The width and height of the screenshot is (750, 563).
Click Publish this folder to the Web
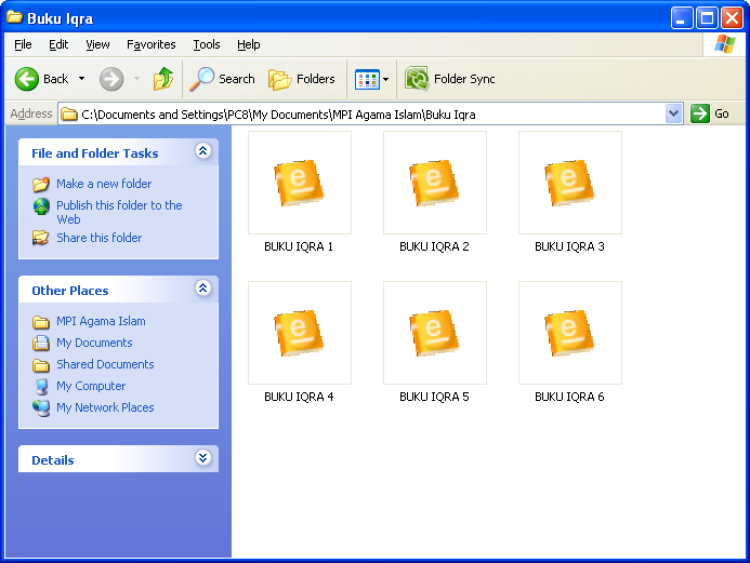119,212
